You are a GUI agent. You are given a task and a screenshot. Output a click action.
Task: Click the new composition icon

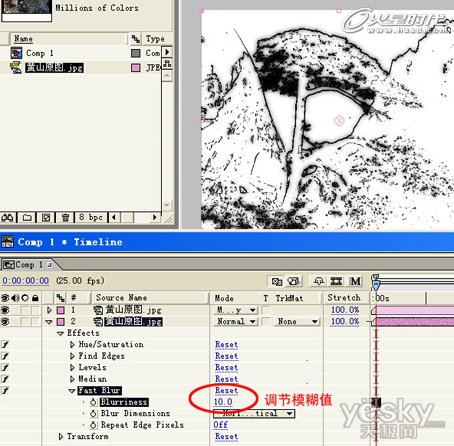tap(46, 218)
